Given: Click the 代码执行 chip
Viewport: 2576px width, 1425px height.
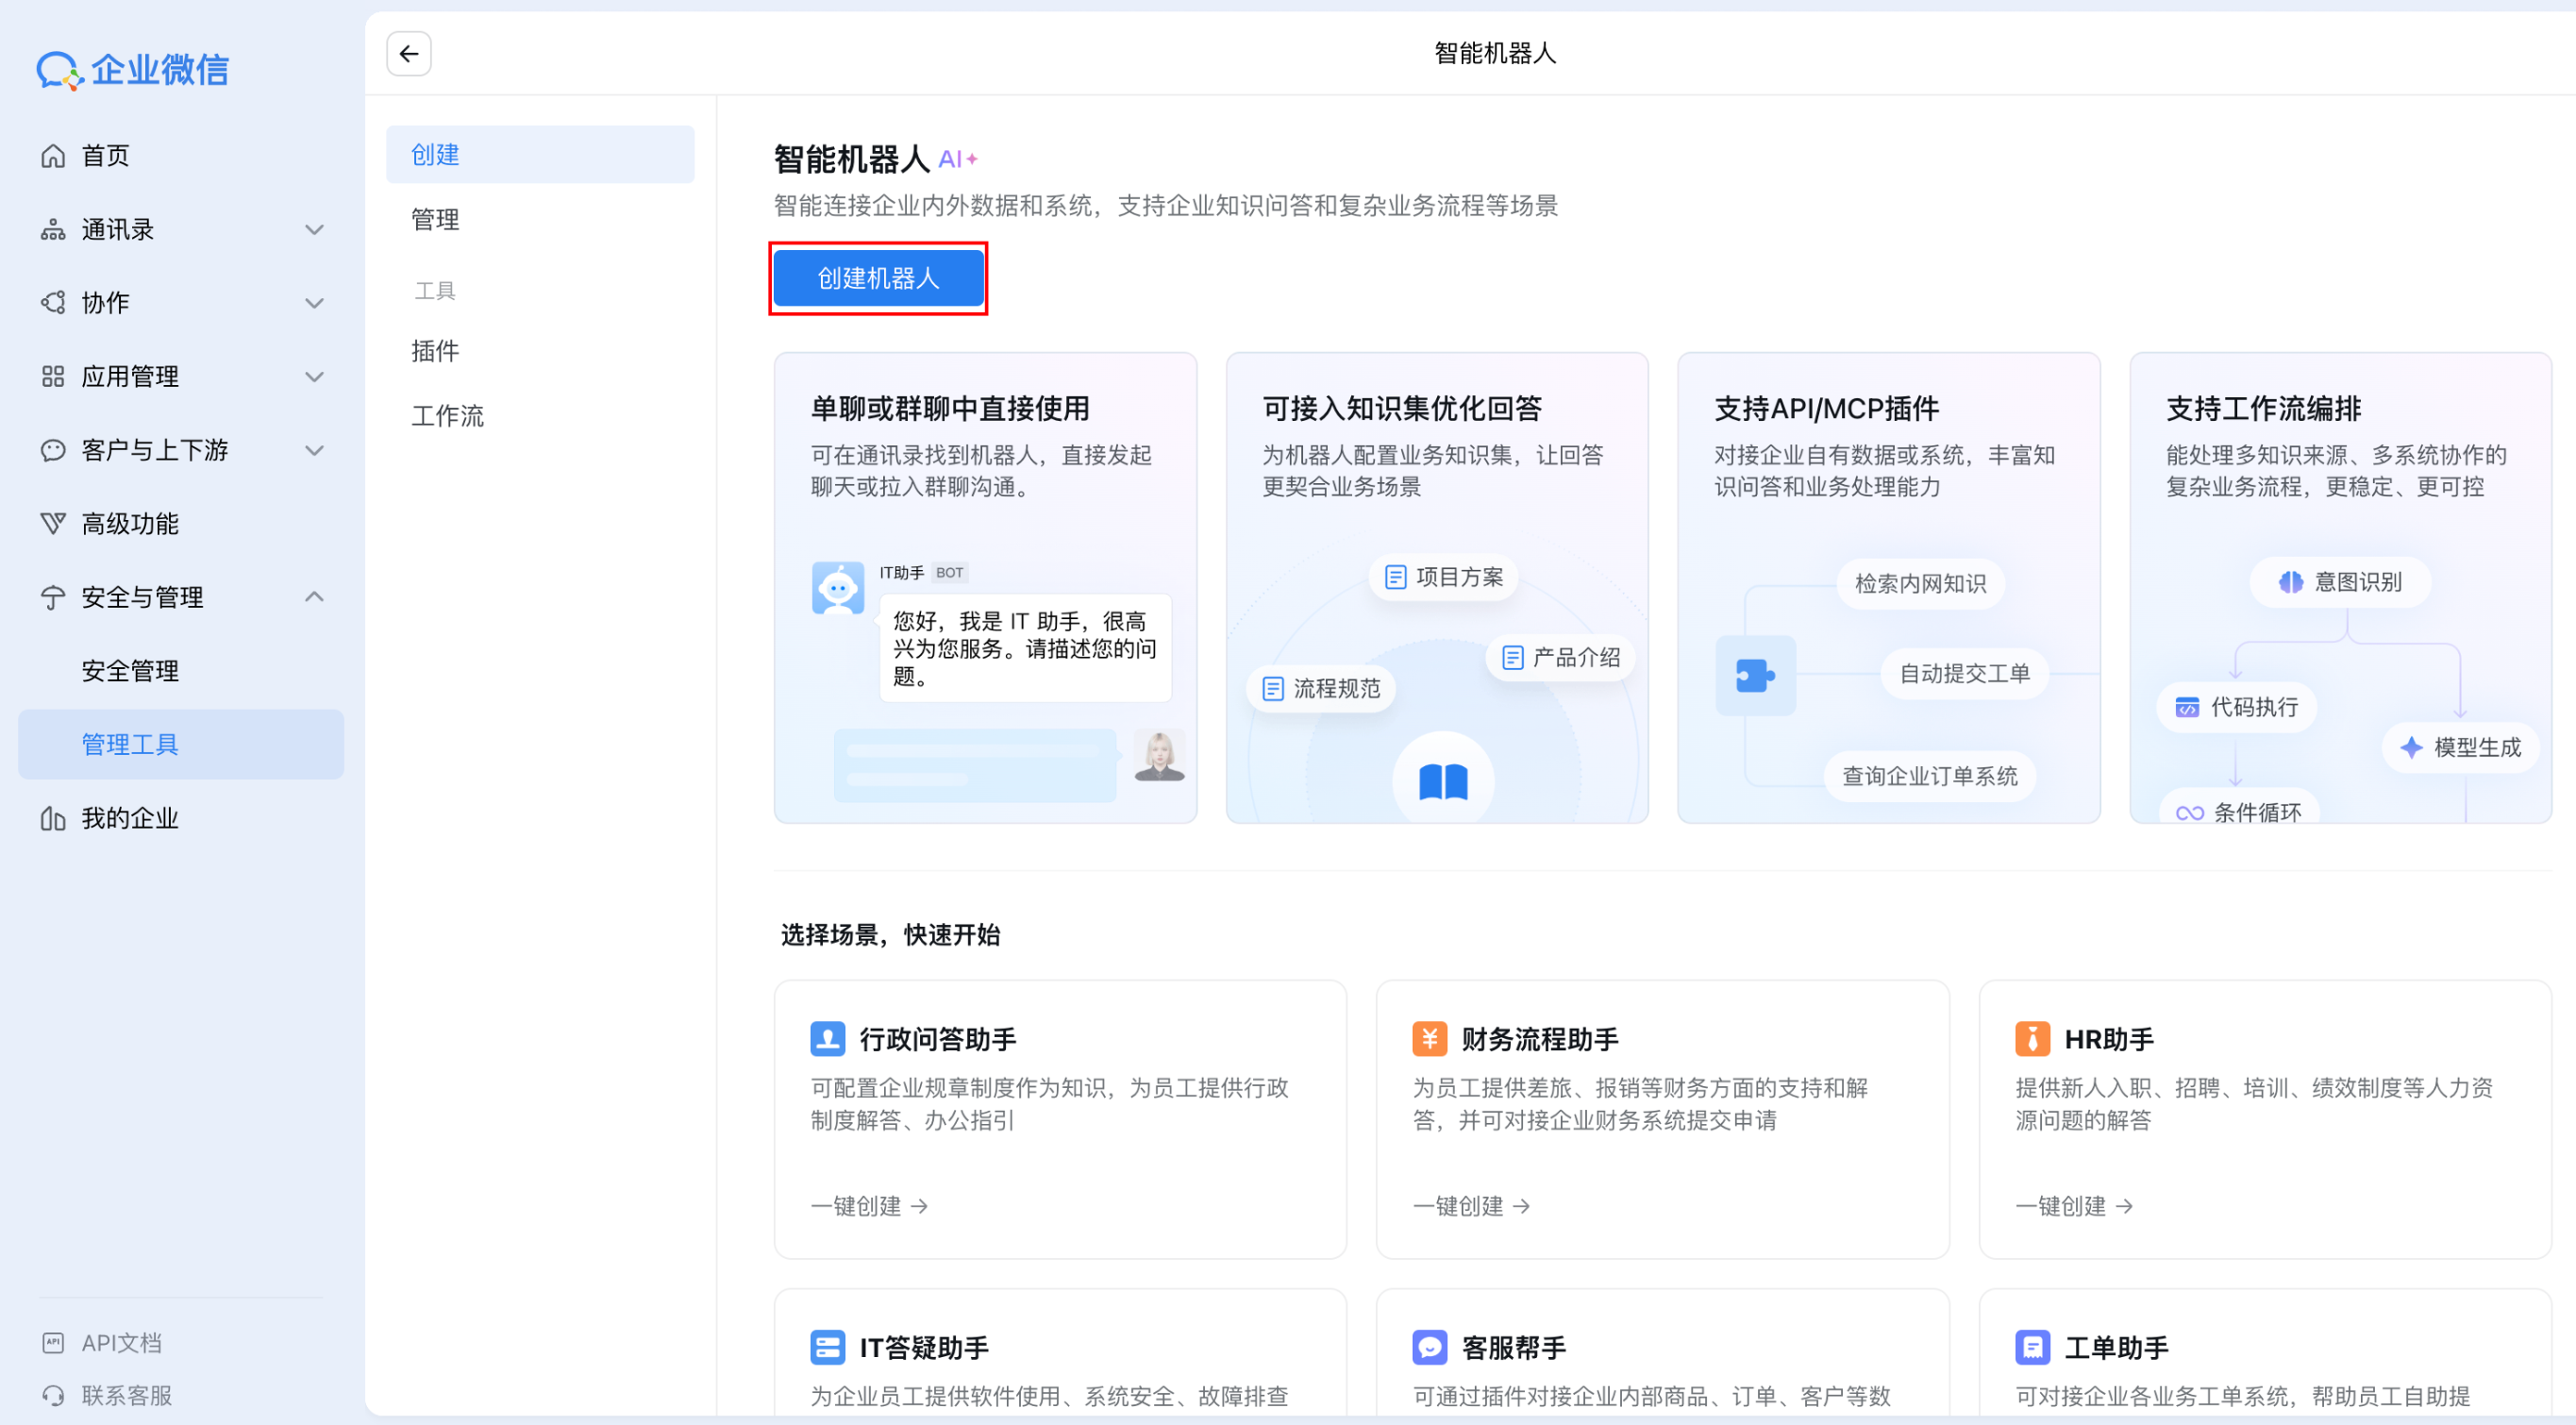Looking at the screenshot, I should 2237,708.
